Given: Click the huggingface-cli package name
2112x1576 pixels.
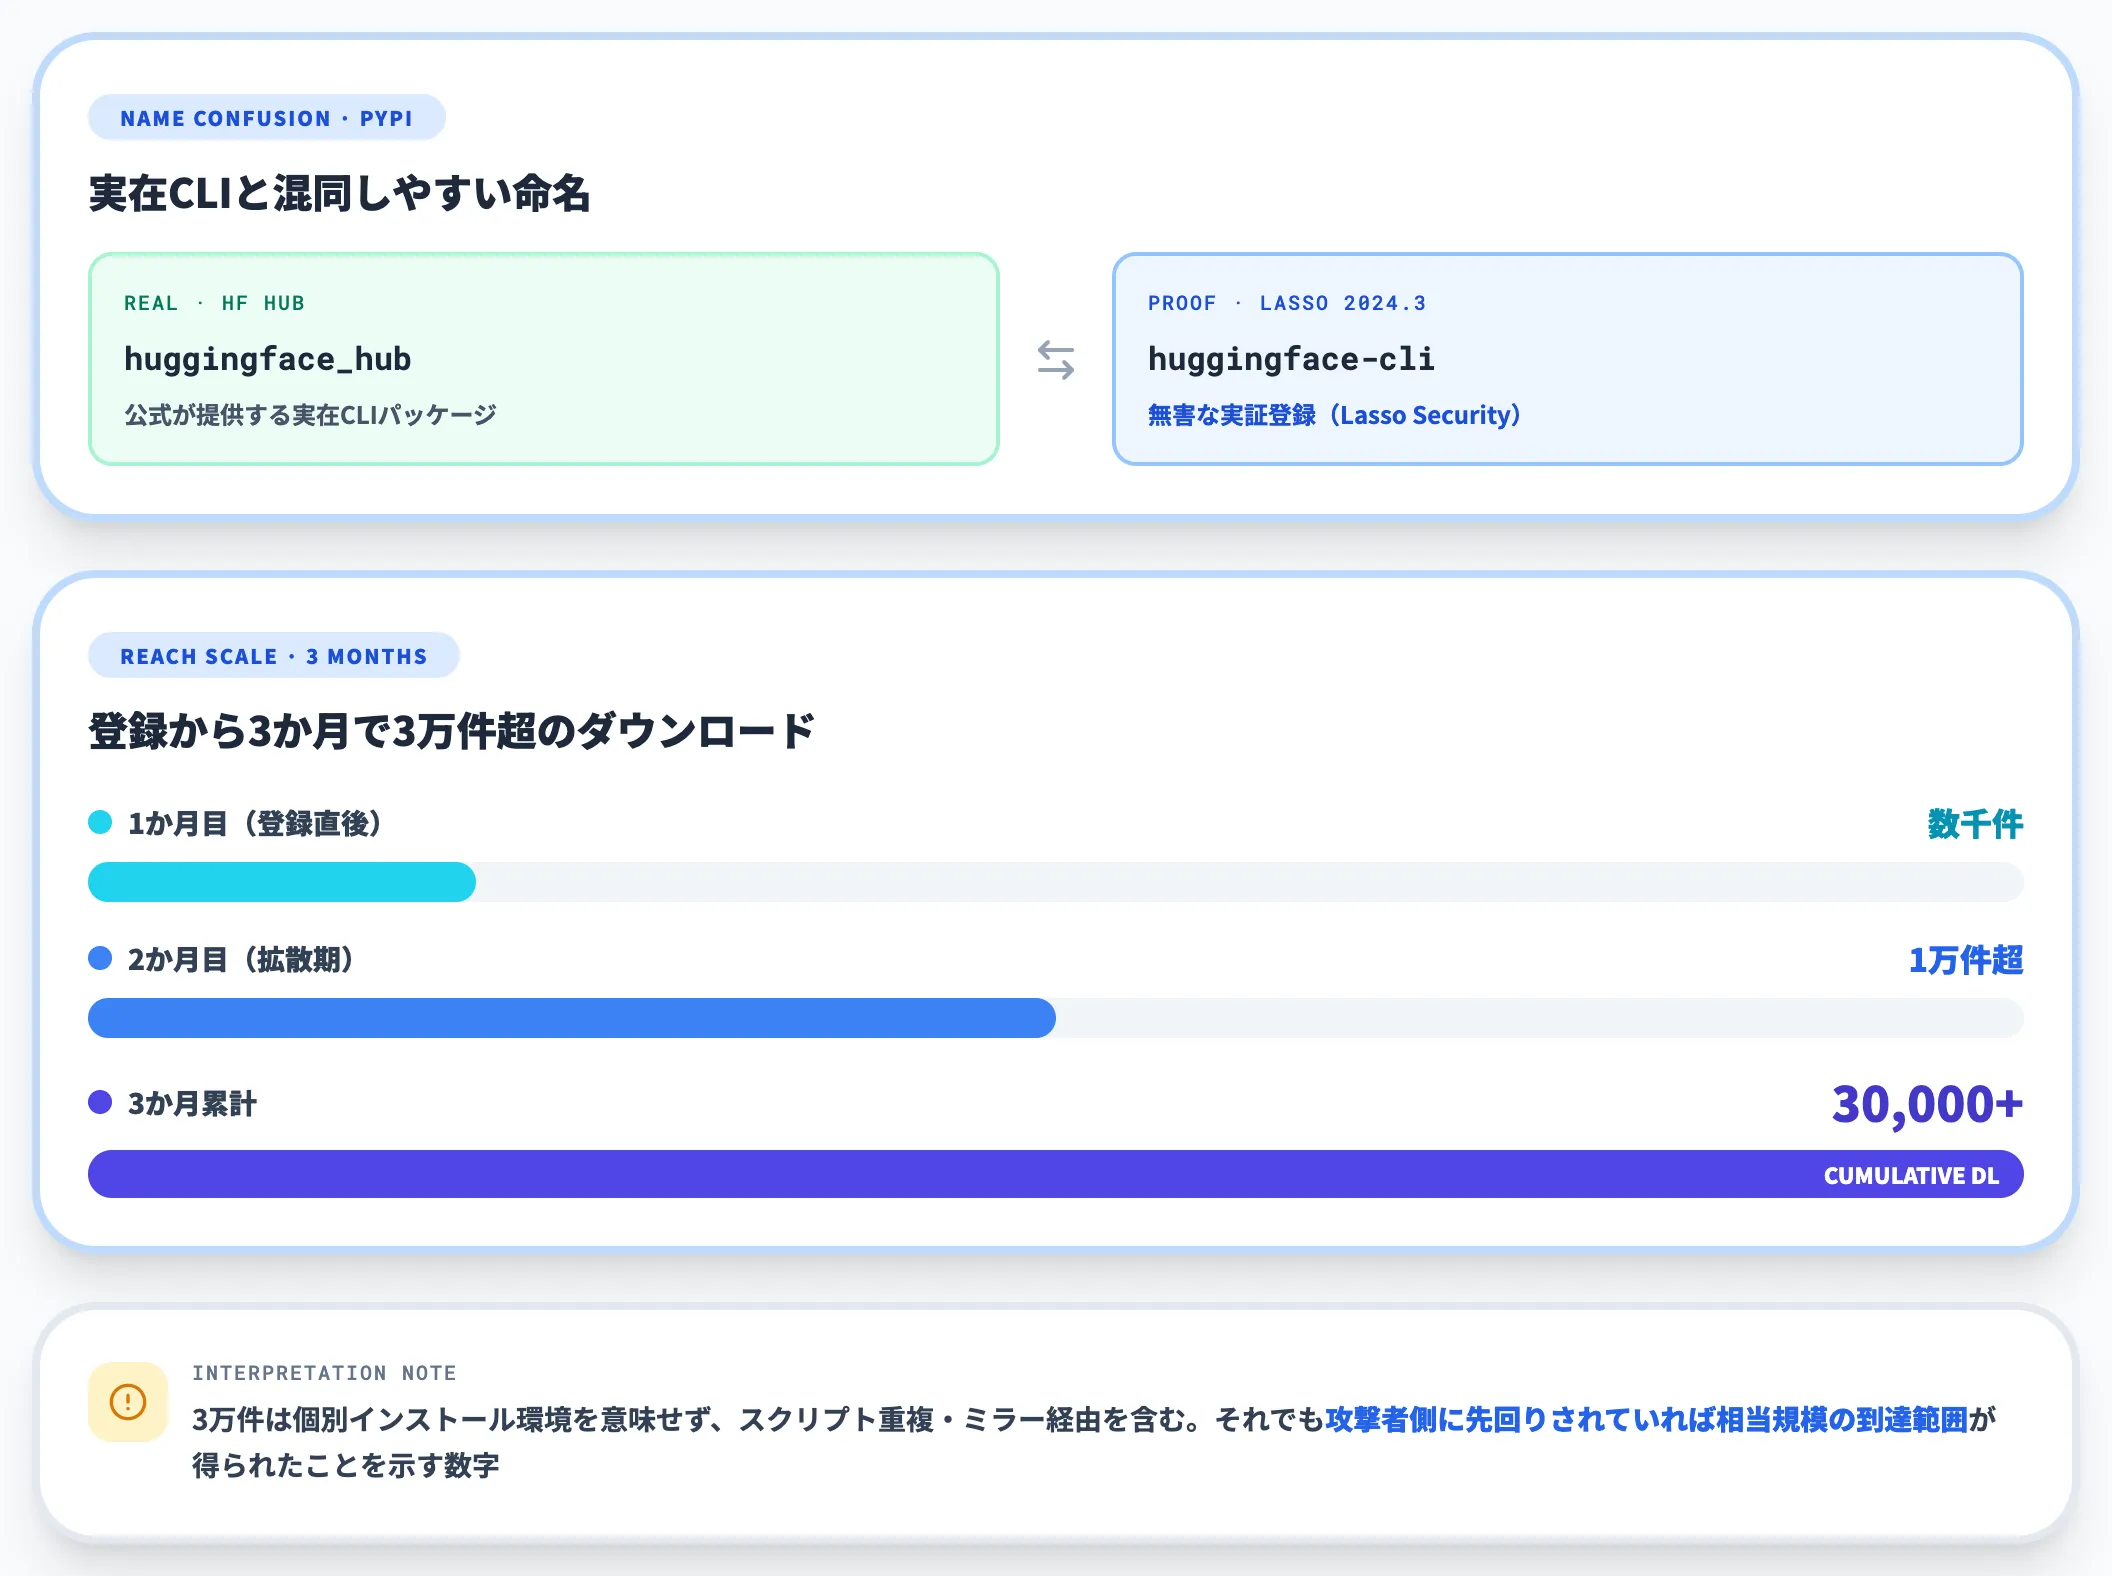Looking at the screenshot, I should [1291, 359].
